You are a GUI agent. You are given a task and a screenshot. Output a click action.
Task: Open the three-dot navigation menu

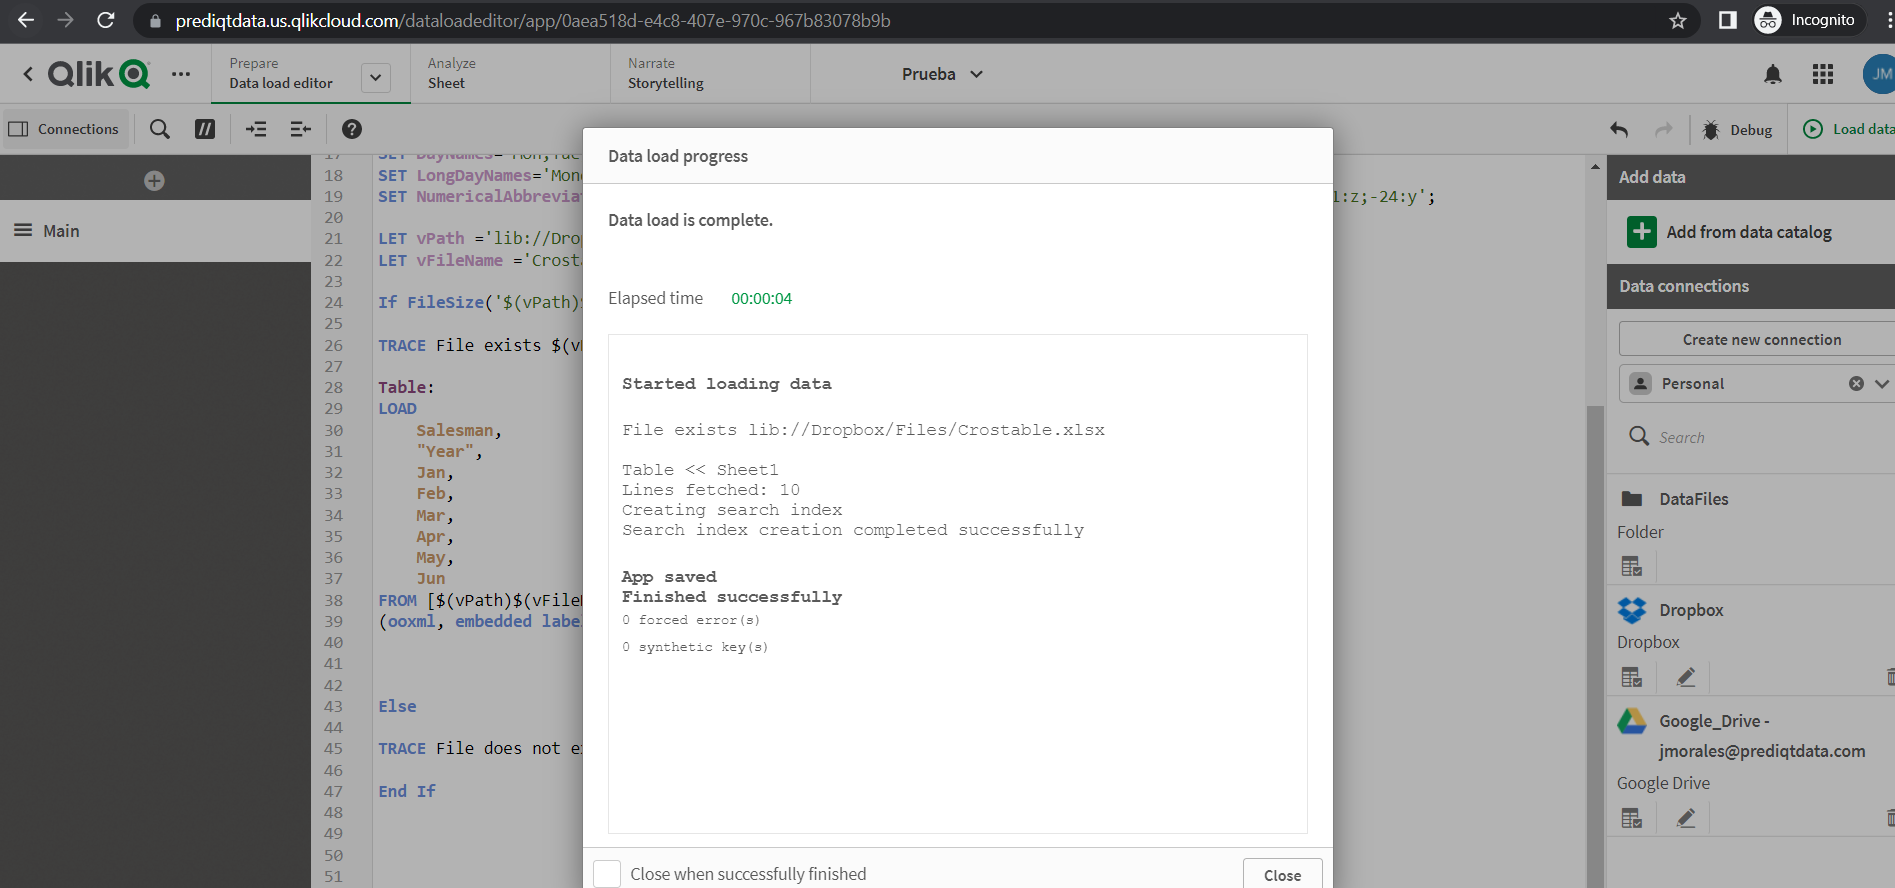pos(181,74)
